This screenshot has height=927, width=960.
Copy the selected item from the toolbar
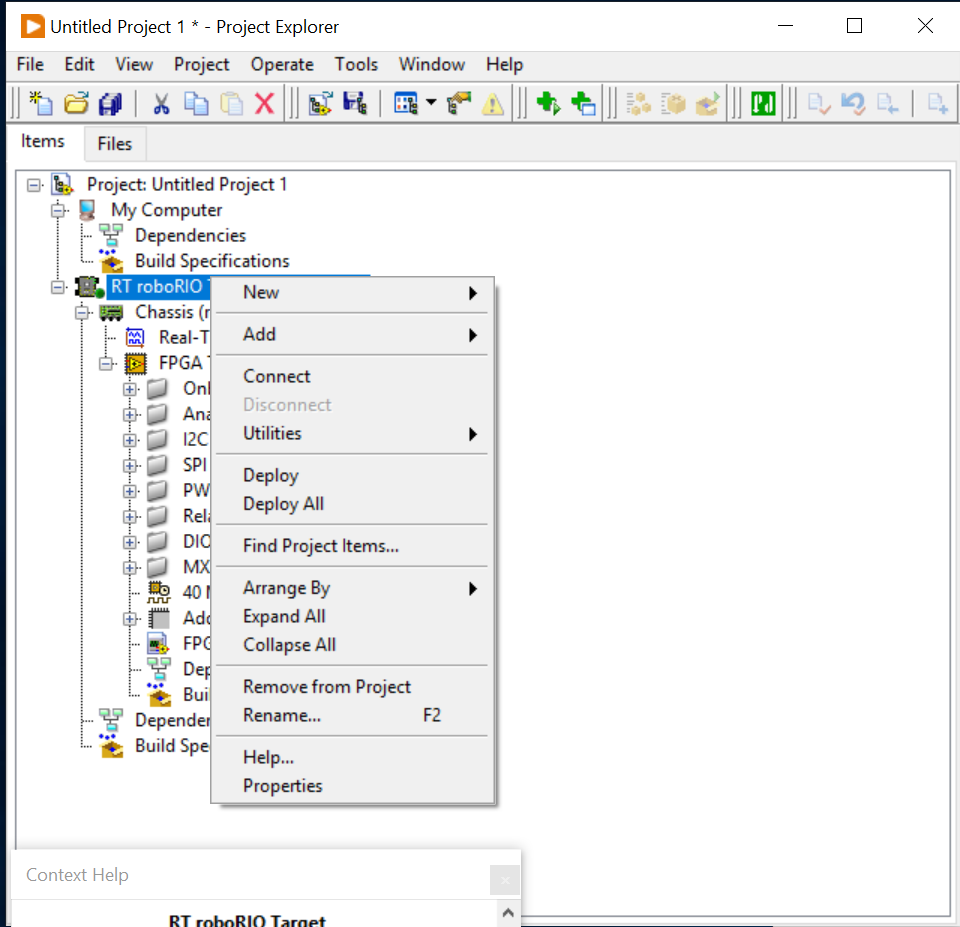(194, 103)
